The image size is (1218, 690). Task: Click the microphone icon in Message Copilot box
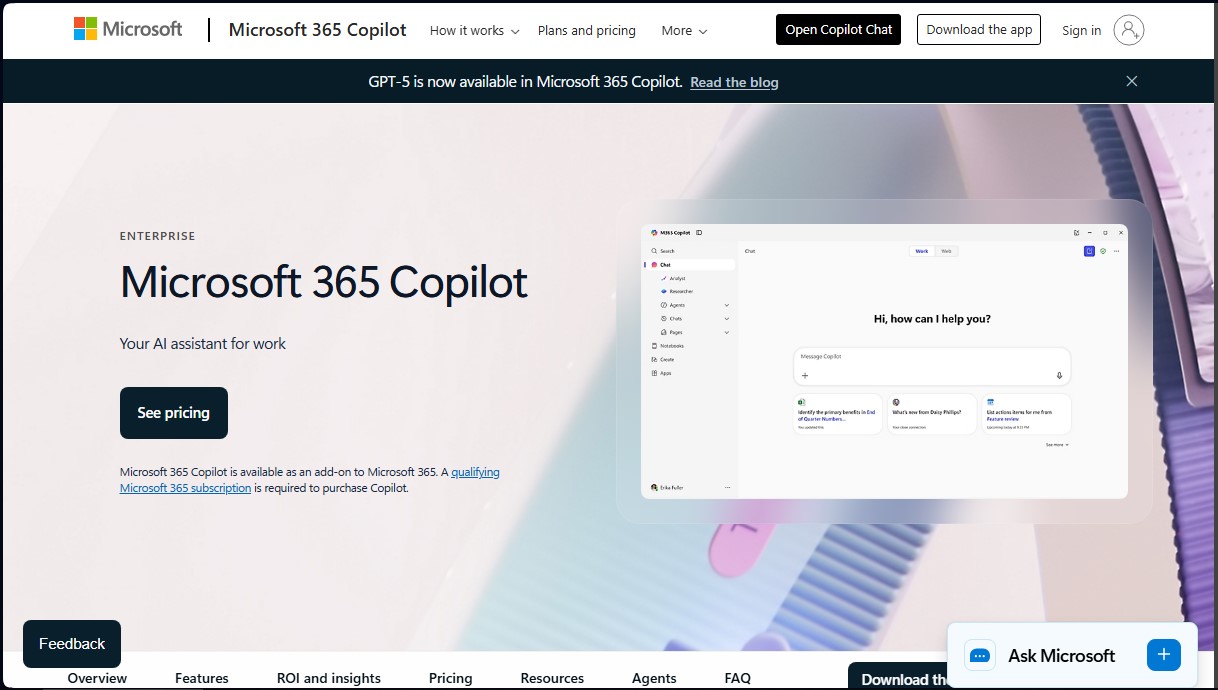[x=1059, y=374]
